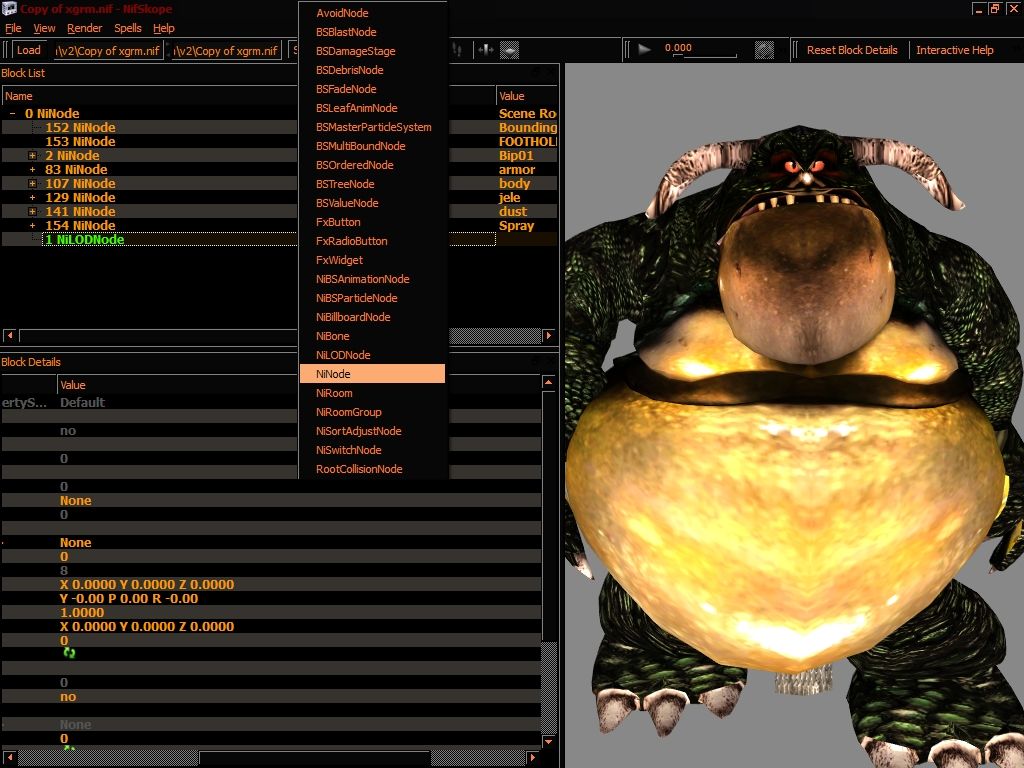Choose NiLODNode from the block type list
The width and height of the screenshot is (1024, 768).
tap(372, 355)
